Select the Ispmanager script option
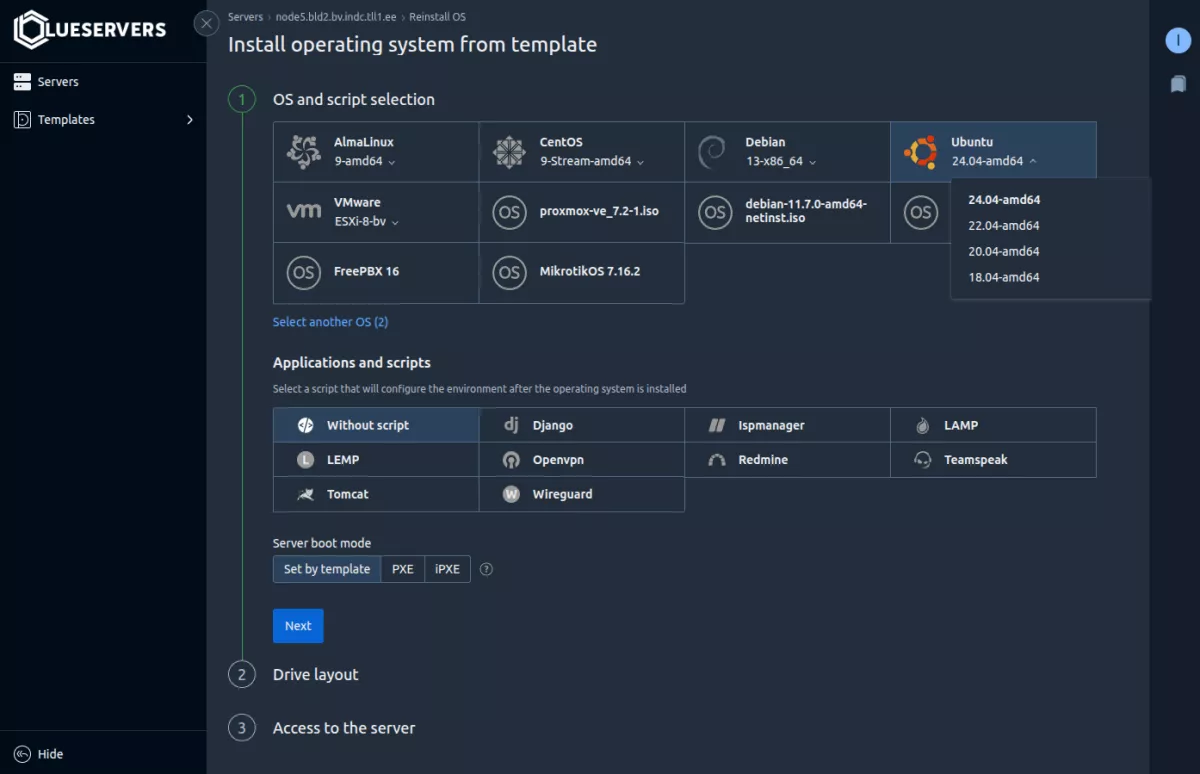This screenshot has width=1200, height=774. tap(788, 425)
